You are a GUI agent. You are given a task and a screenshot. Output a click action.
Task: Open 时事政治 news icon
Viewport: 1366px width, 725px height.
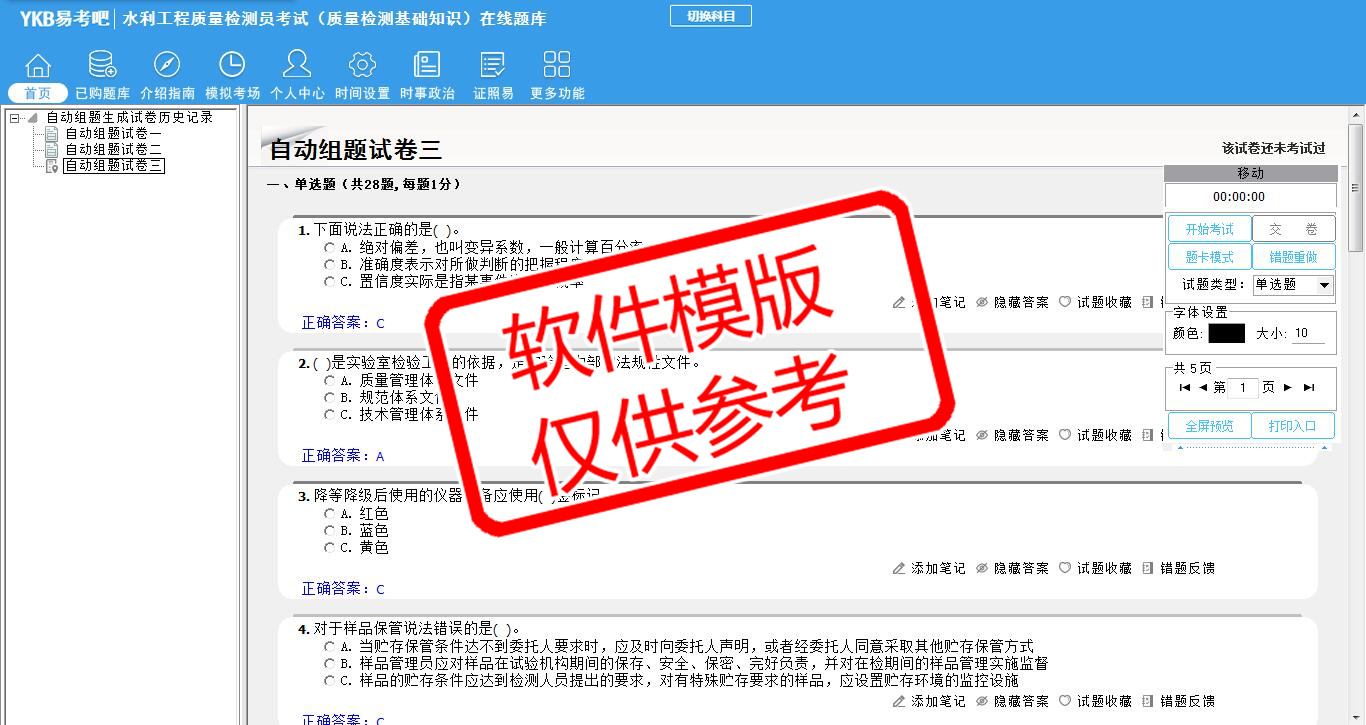[427, 66]
